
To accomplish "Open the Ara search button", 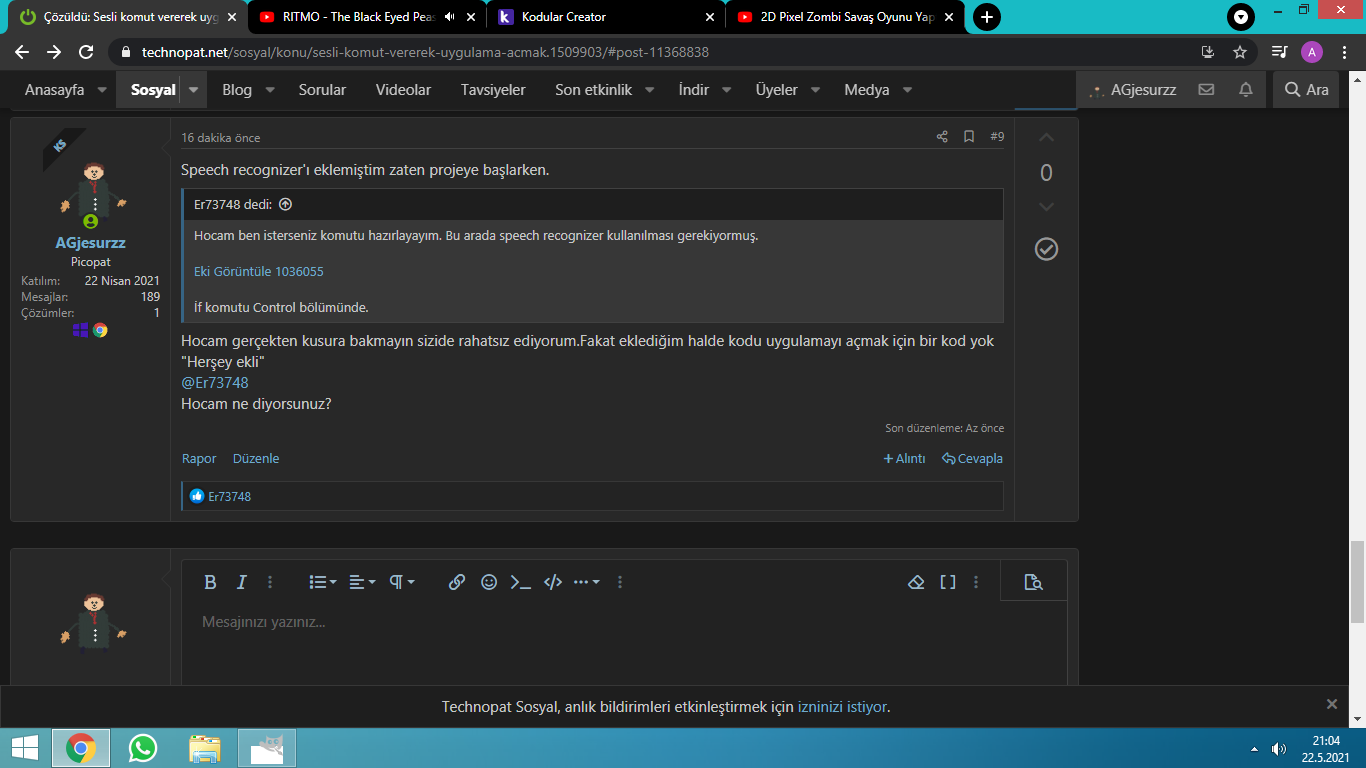I will pyautogui.click(x=1307, y=90).
